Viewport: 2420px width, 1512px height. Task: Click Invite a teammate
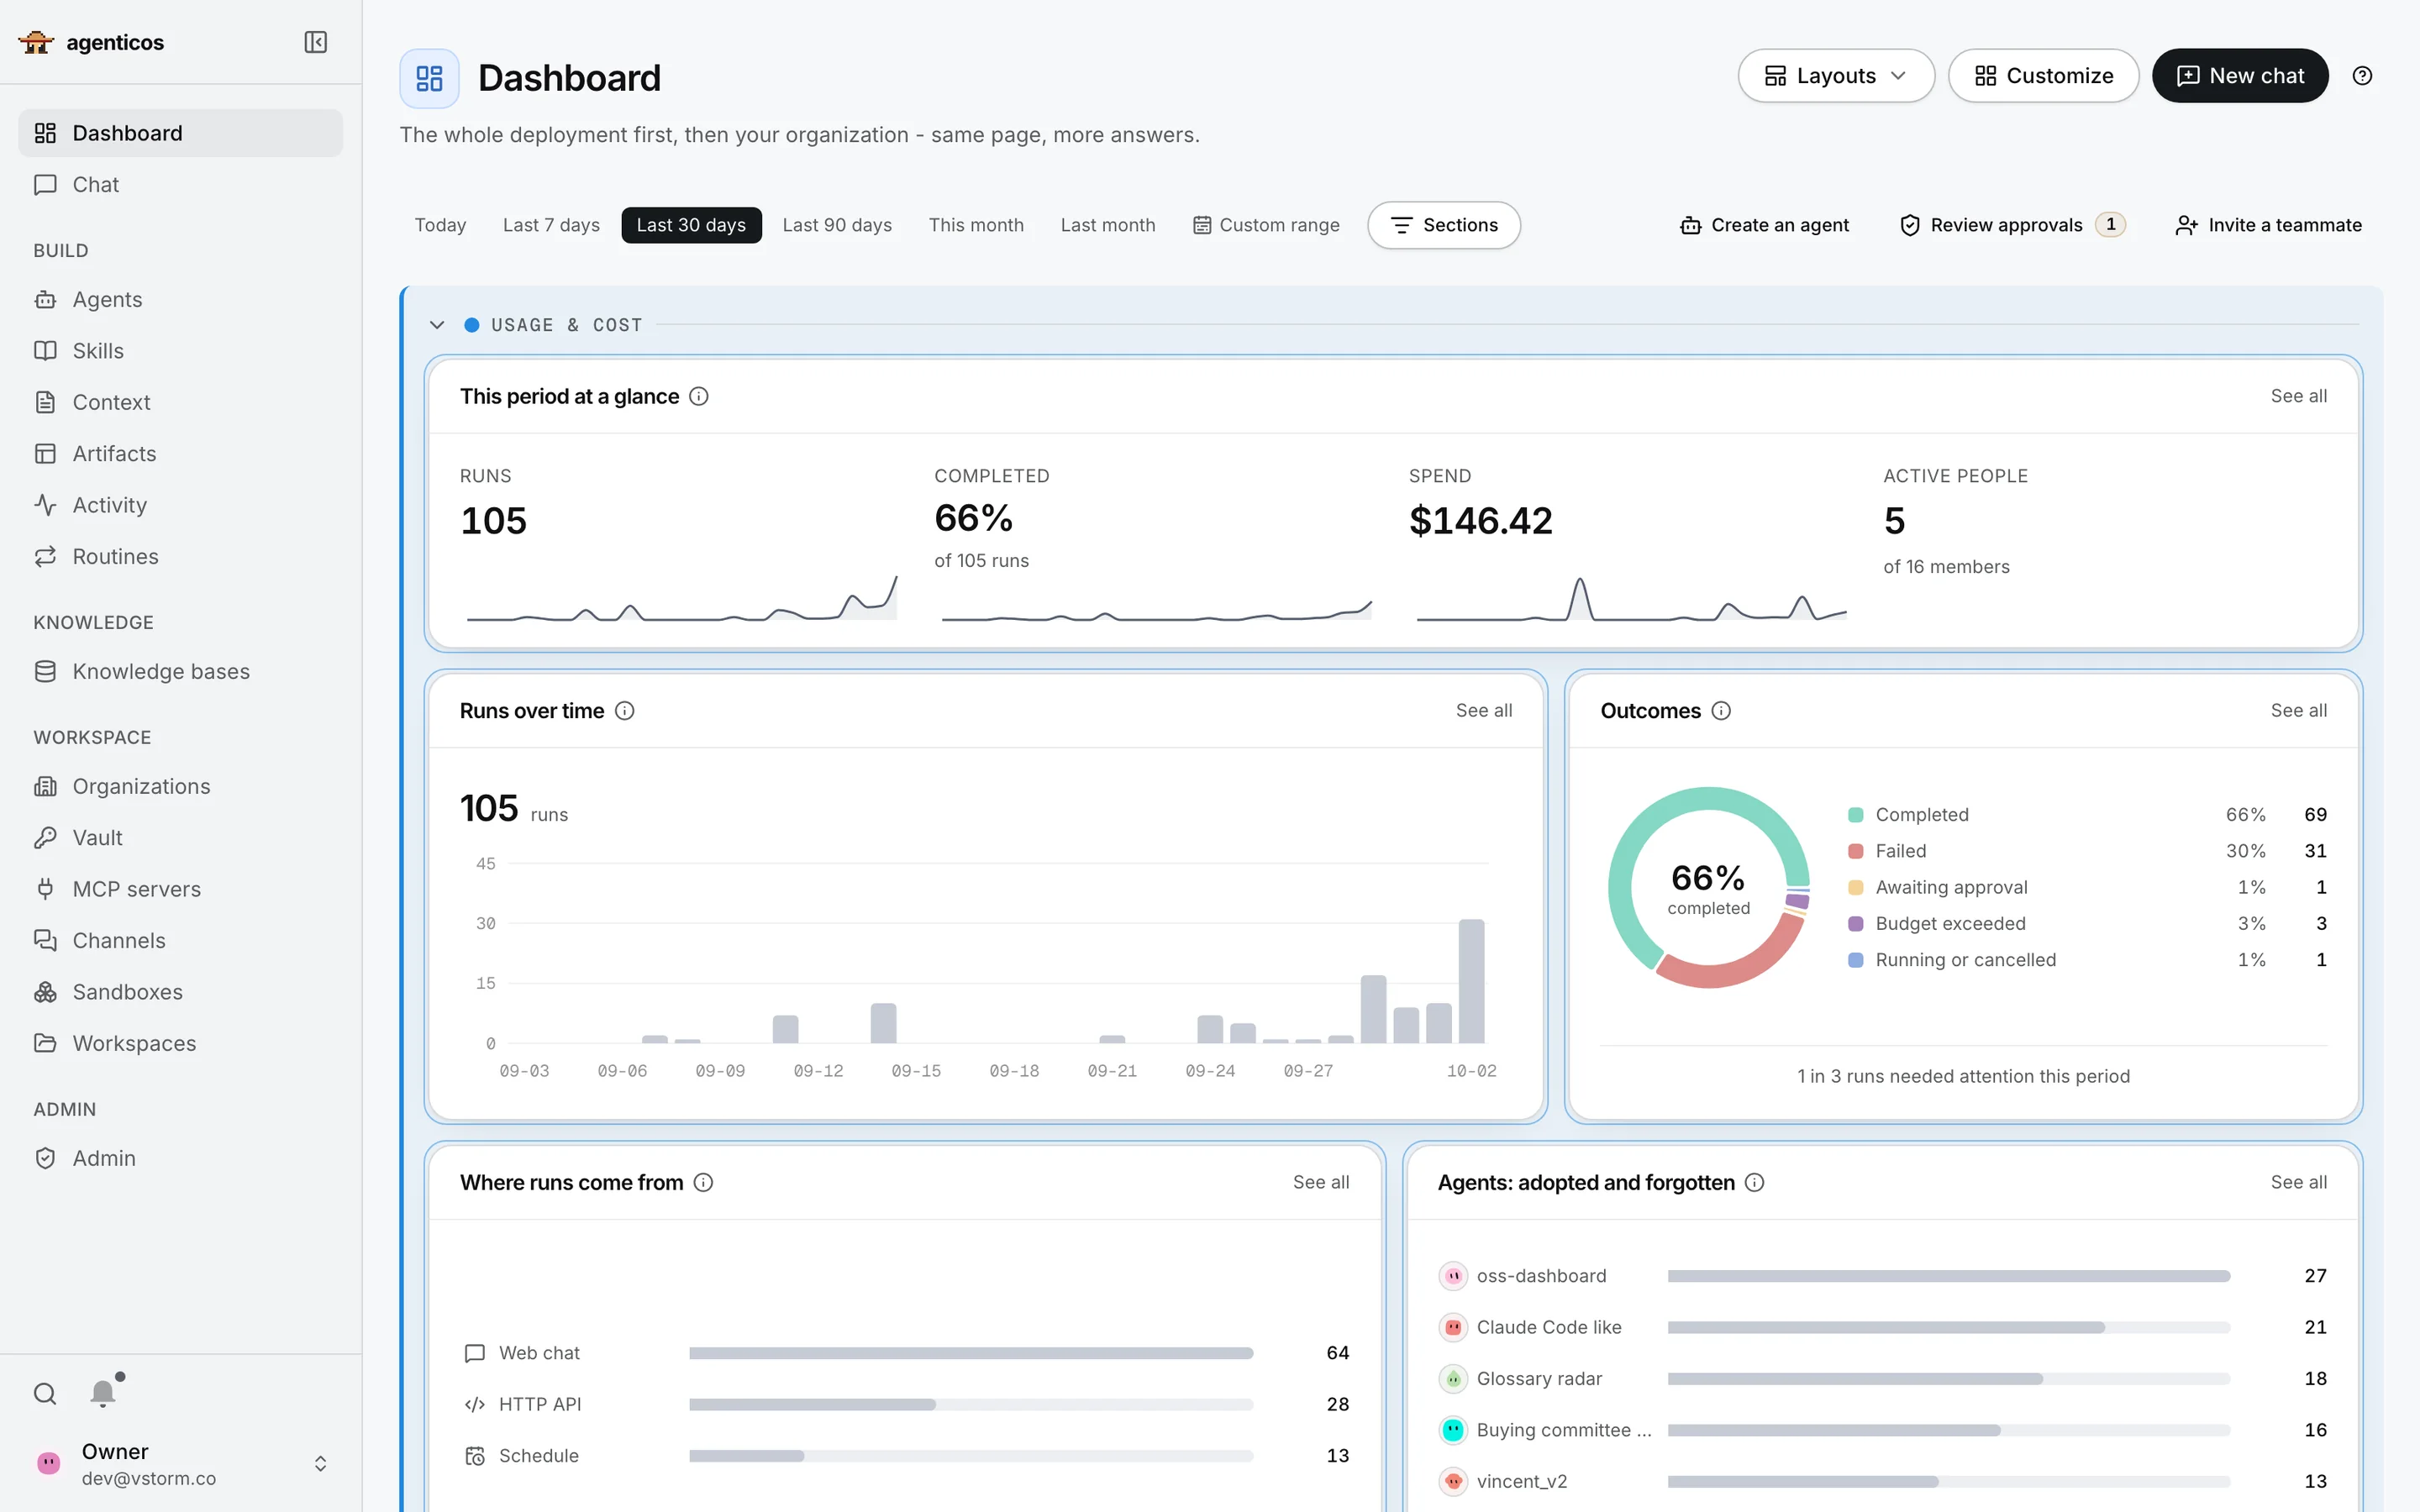tap(2268, 225)
